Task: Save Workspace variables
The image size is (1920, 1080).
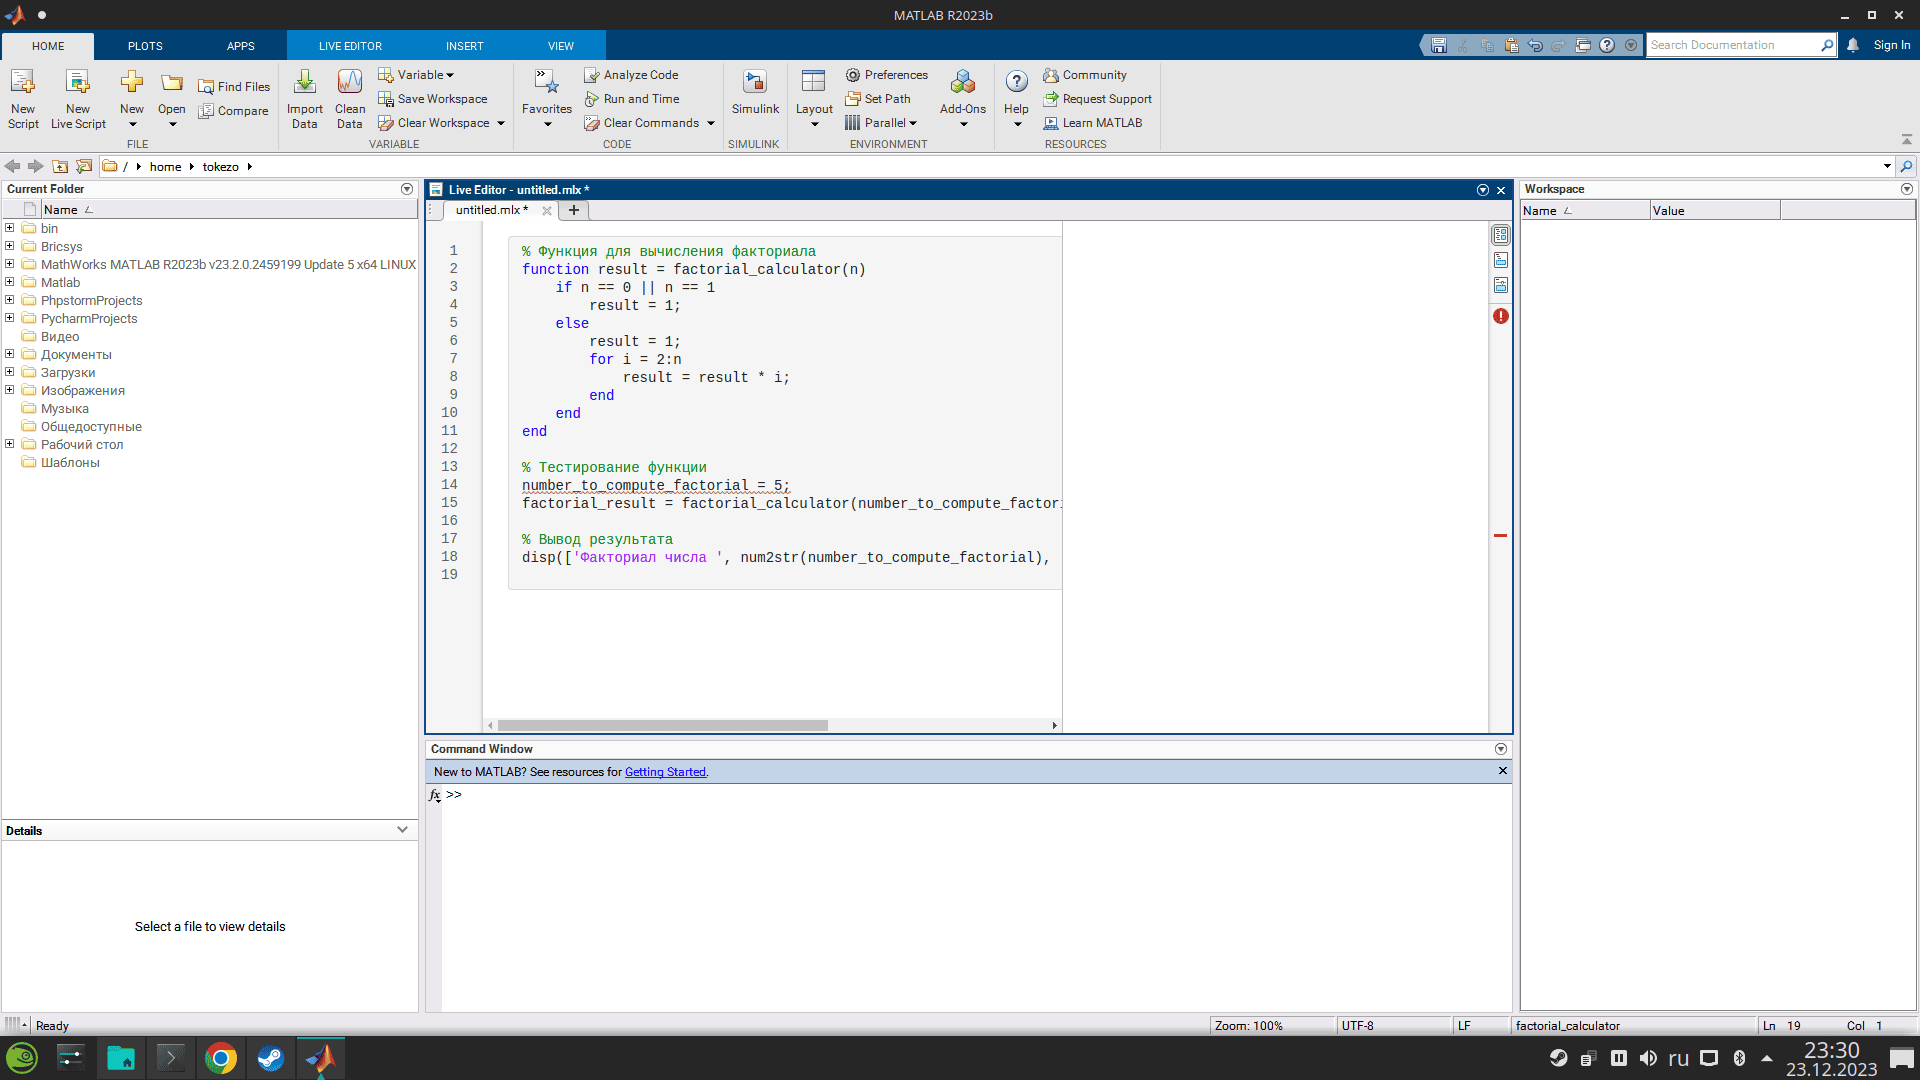Action: point(432,99)
